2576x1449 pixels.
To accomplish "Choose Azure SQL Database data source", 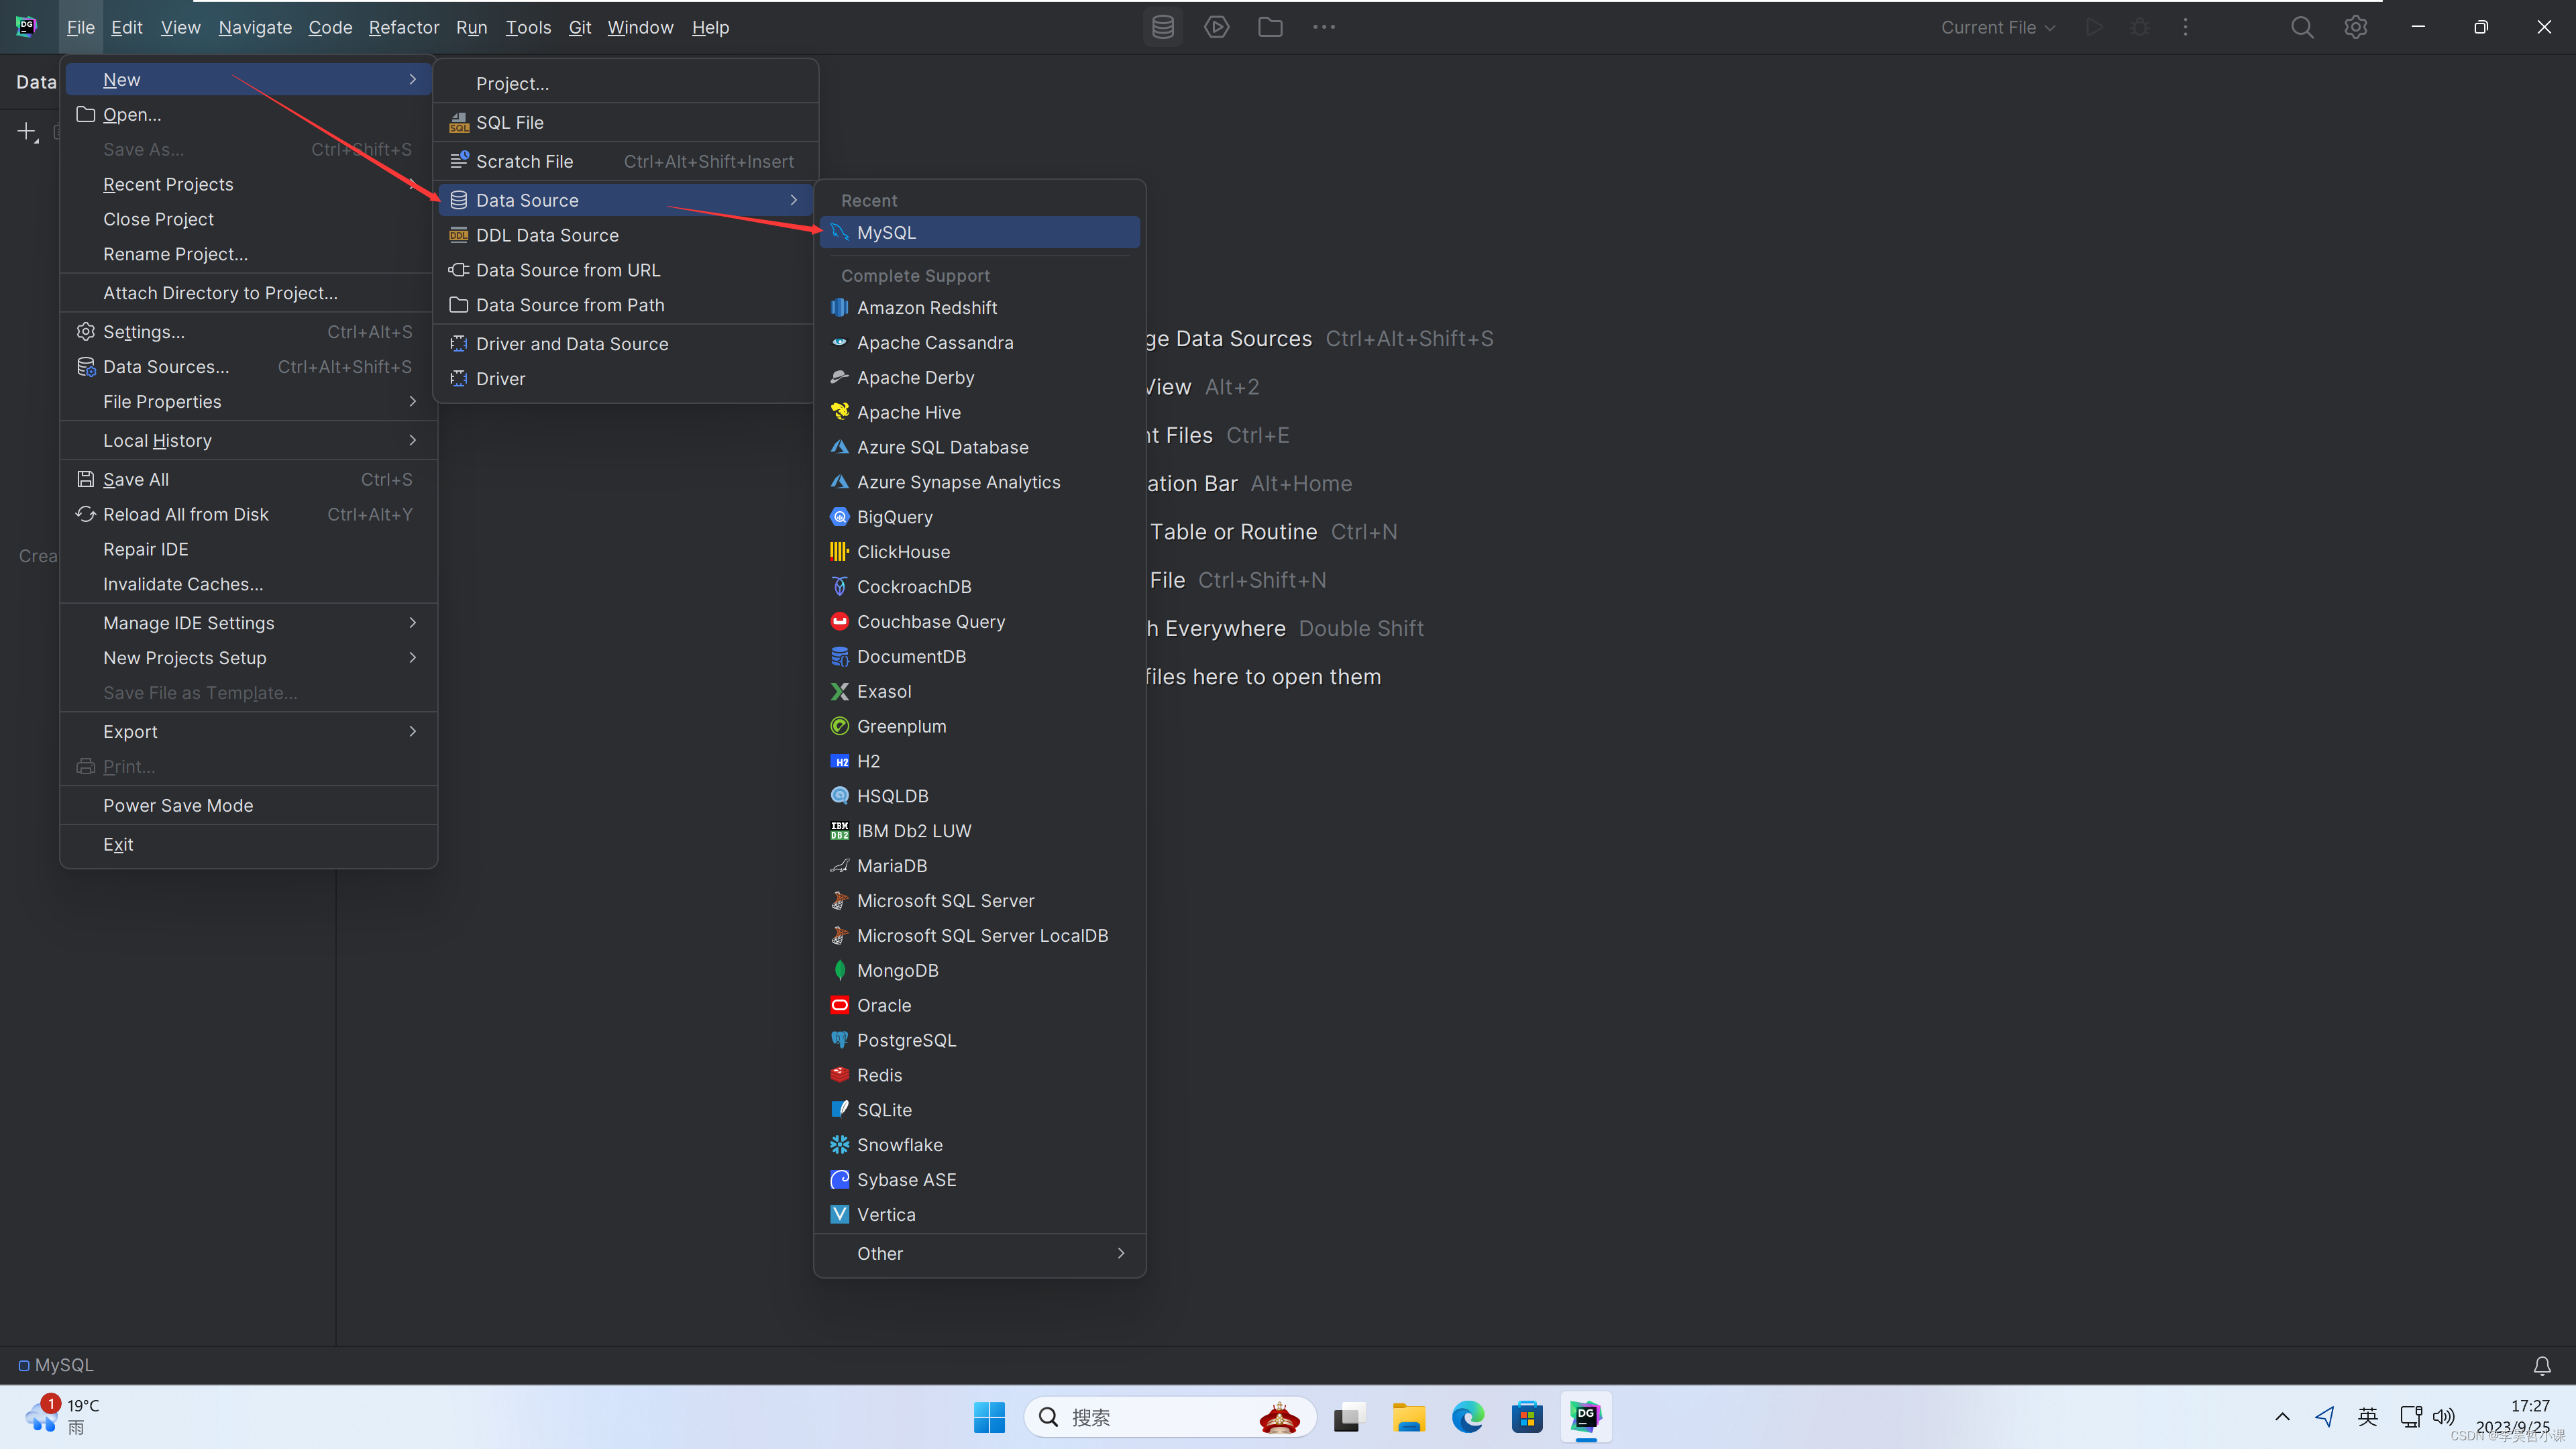I will (979, 447).
